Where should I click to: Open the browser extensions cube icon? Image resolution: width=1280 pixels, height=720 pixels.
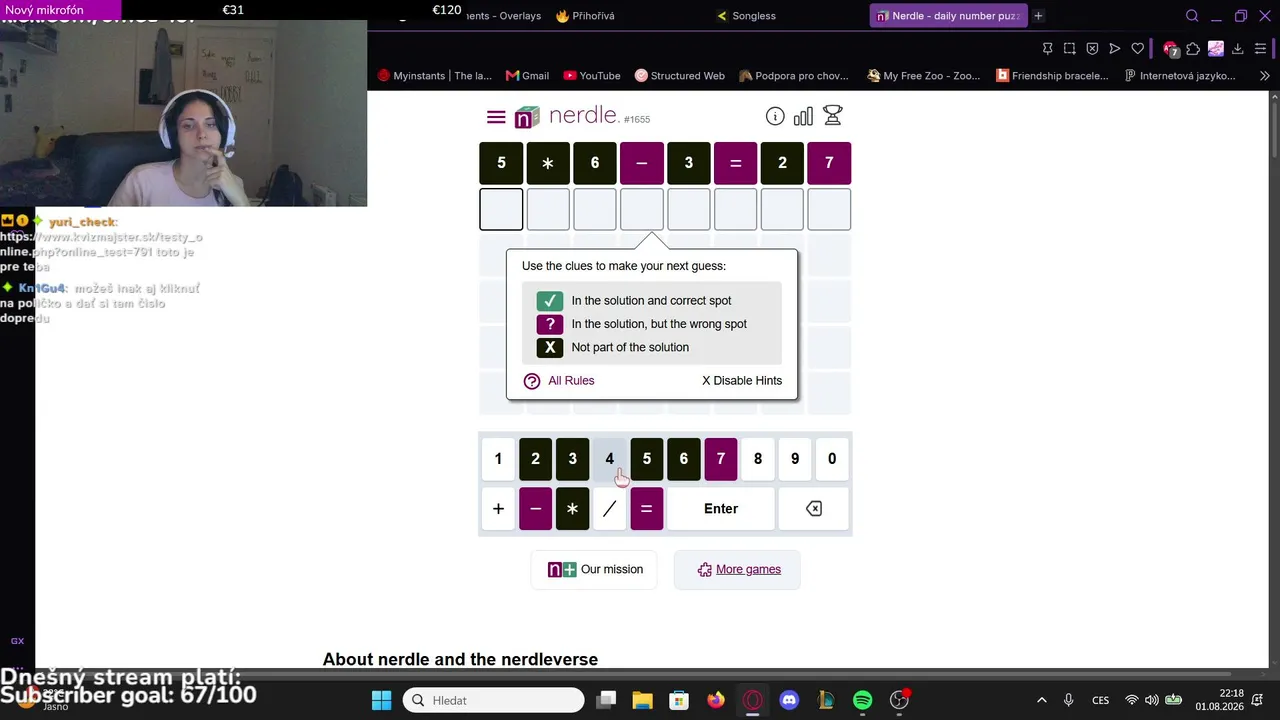(x=1193, y=48)
